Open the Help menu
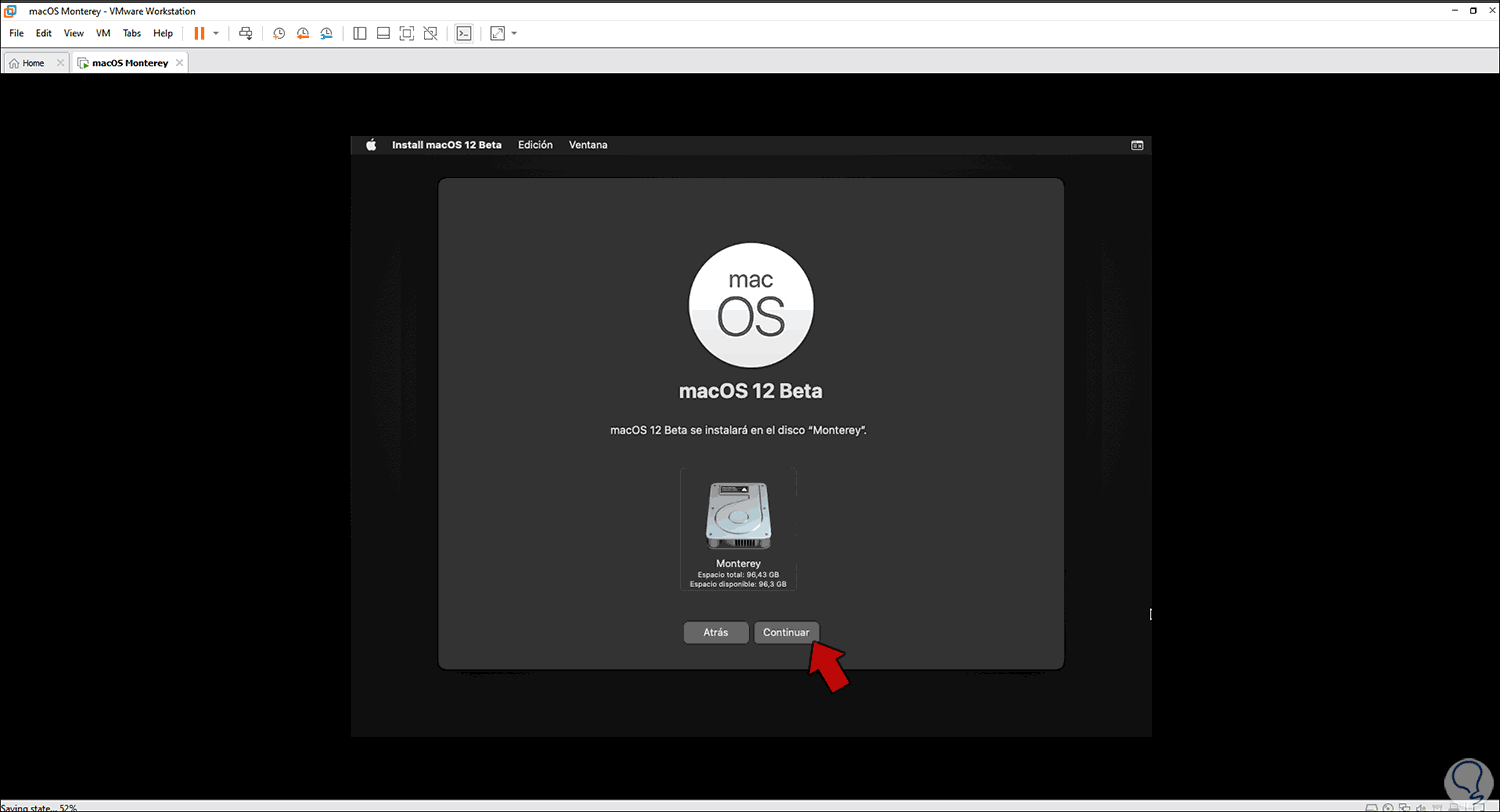This screenshot has height=812, width=1500. (x=163, y=33)
